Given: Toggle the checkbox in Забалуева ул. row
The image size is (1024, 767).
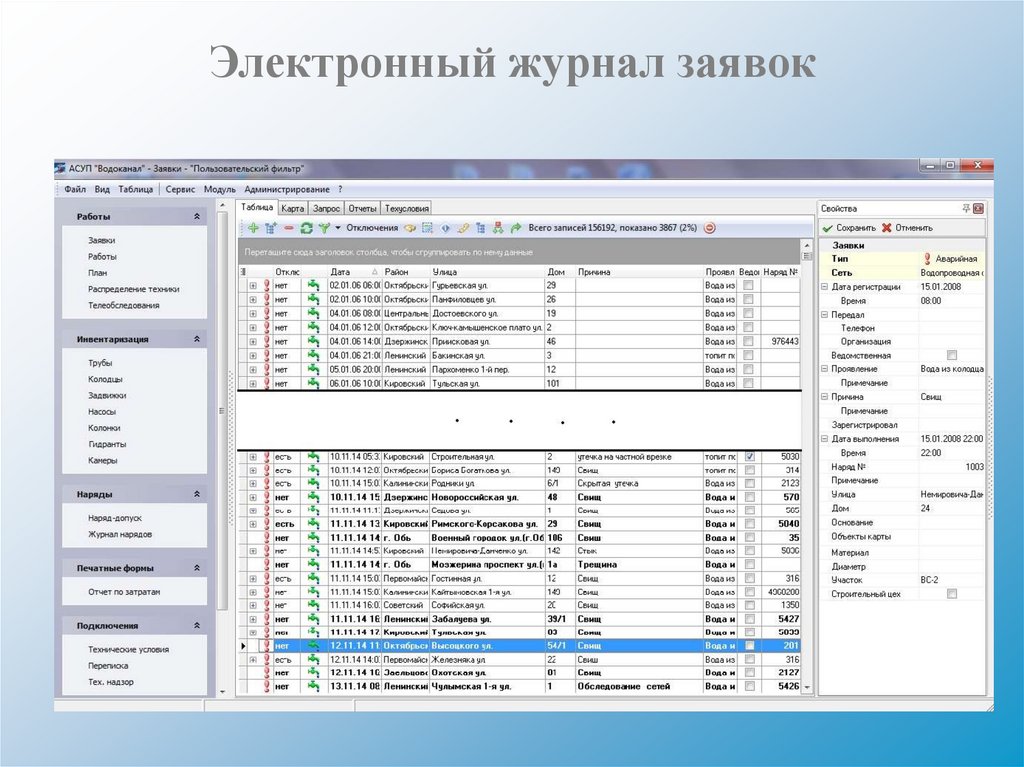Looking at the screenshot, I should (749, 619).
